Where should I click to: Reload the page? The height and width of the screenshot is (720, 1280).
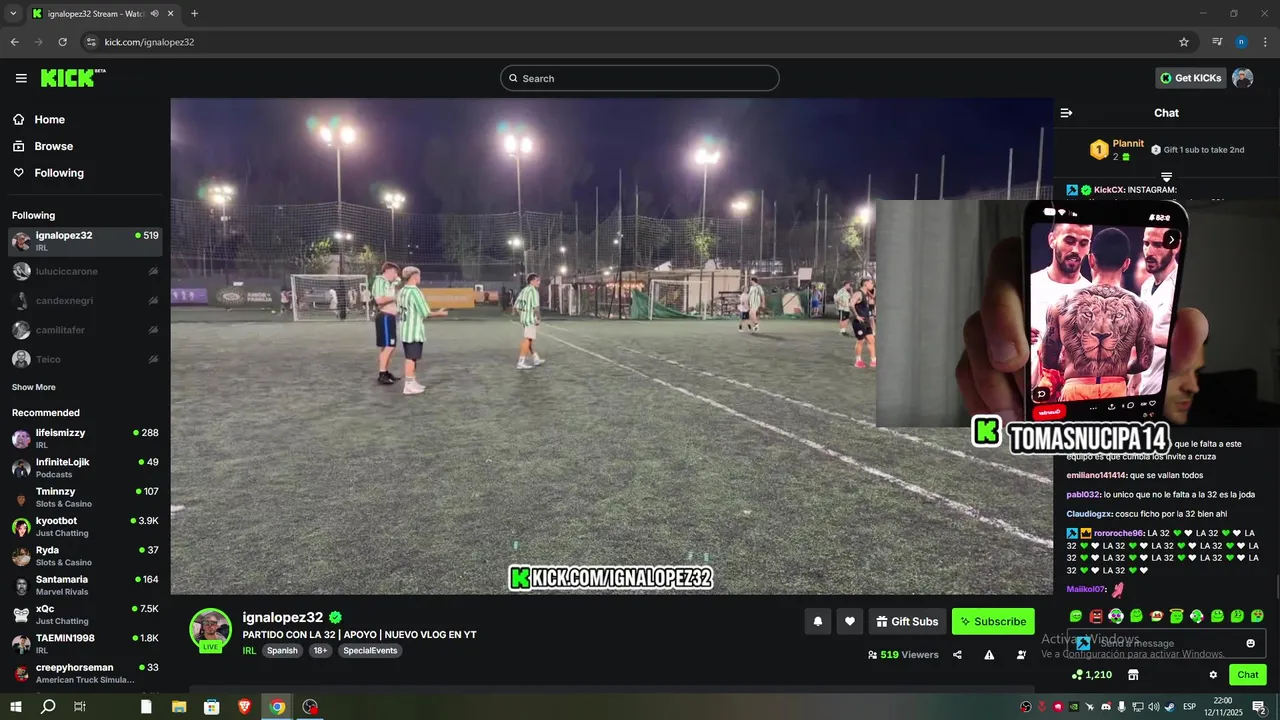pos(62,42)
